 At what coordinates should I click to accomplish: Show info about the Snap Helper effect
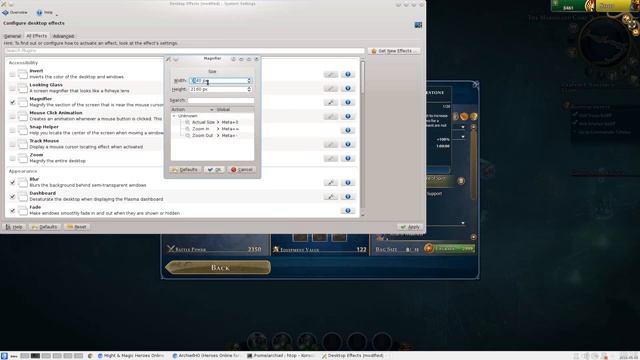click(x=348, y=130)
